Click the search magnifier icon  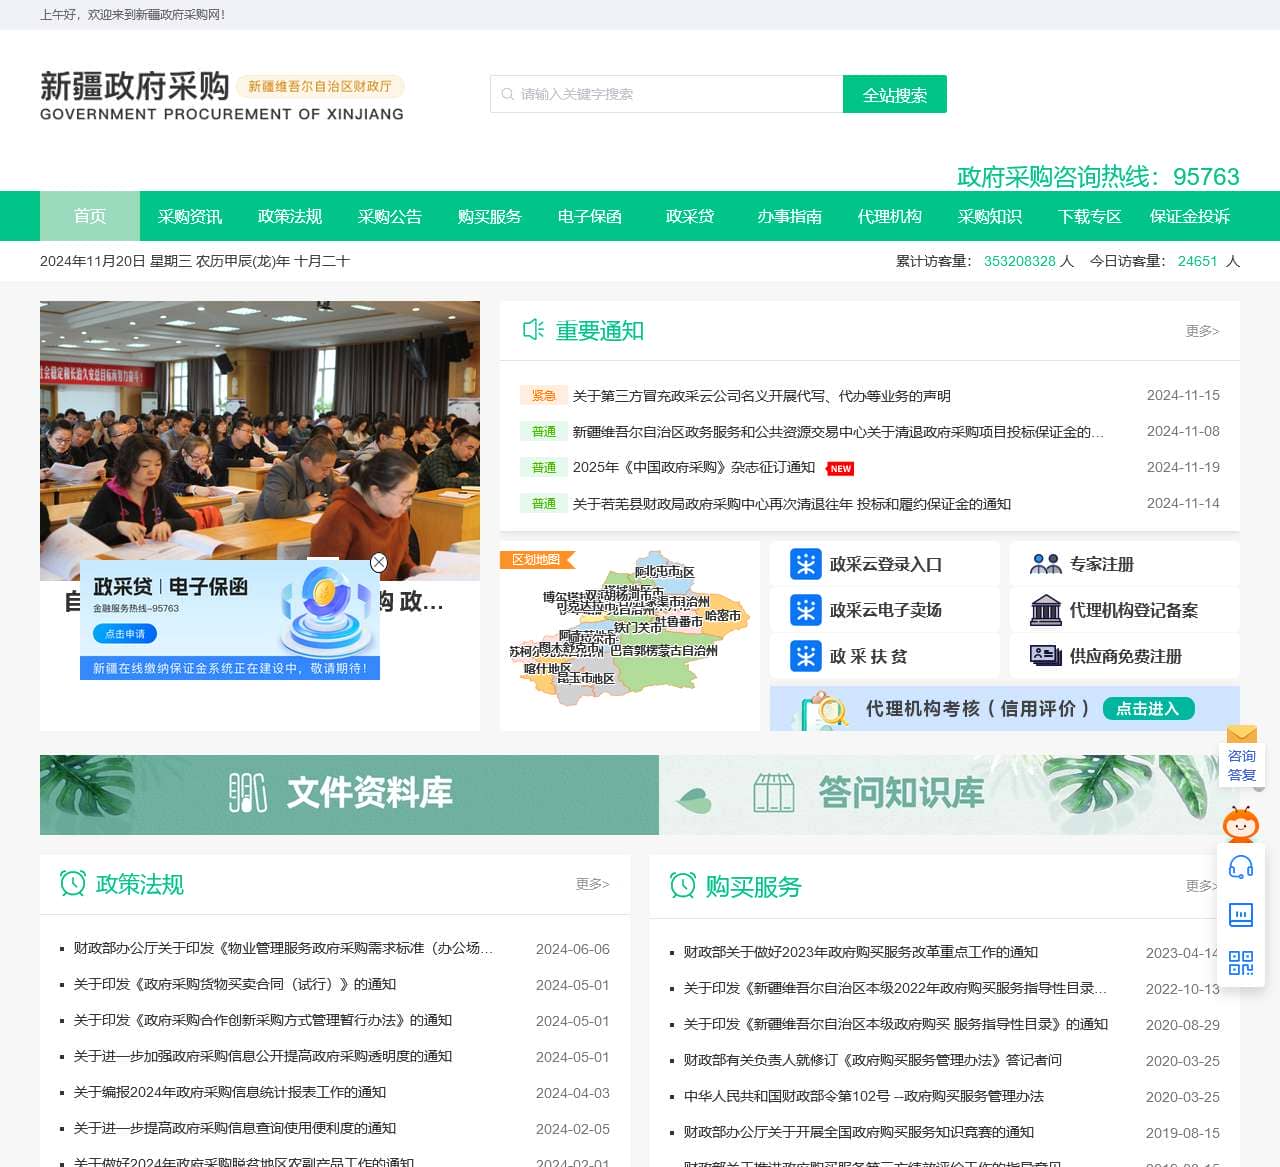[x=507, y=94]
